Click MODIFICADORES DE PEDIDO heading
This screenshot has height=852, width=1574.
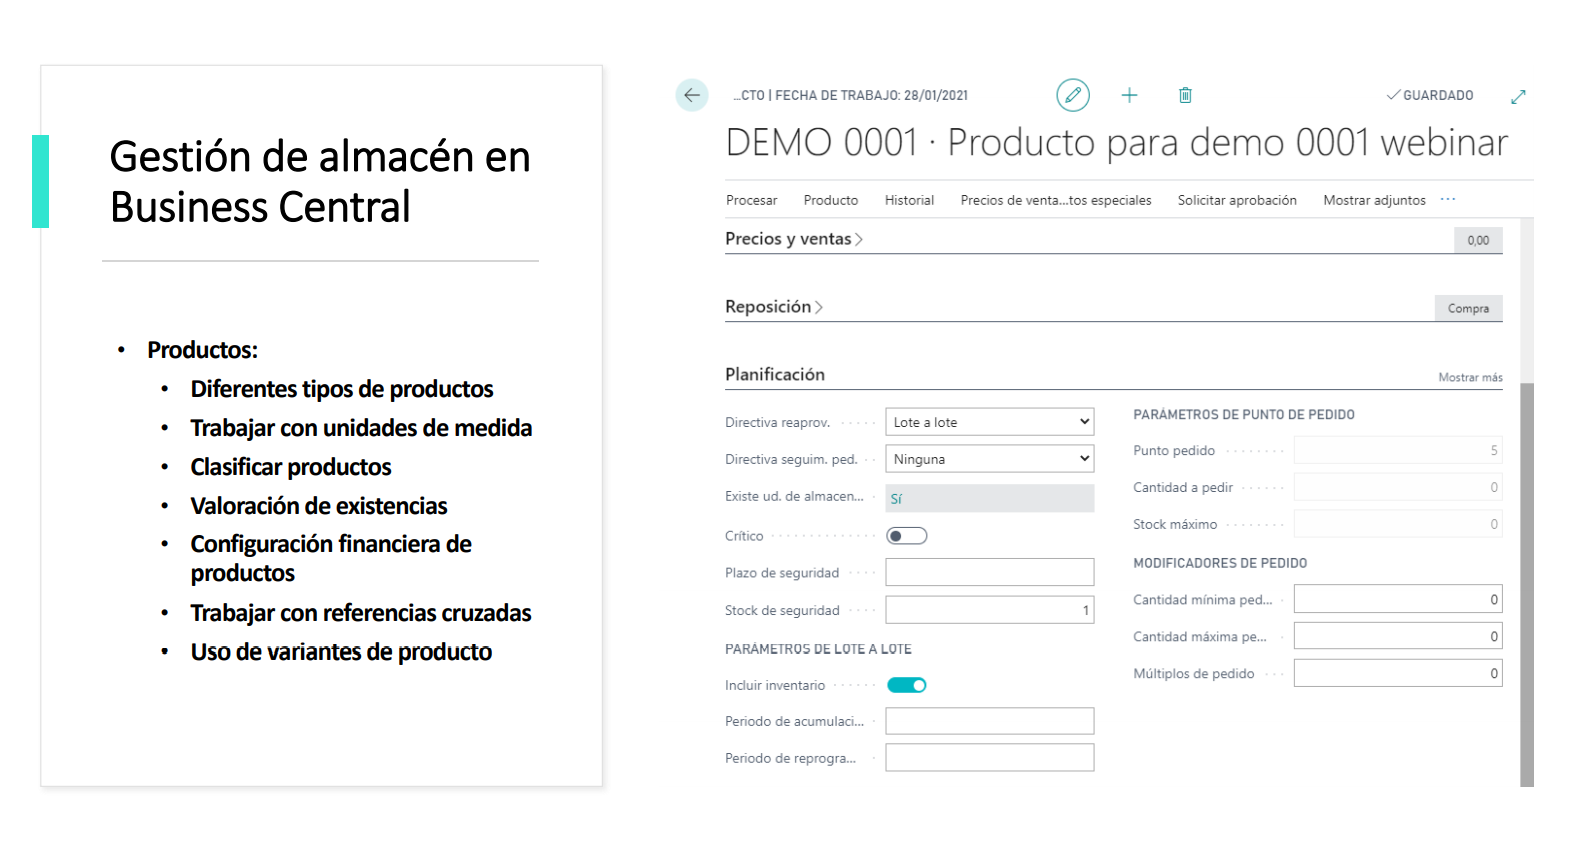tap(1220, 563)
